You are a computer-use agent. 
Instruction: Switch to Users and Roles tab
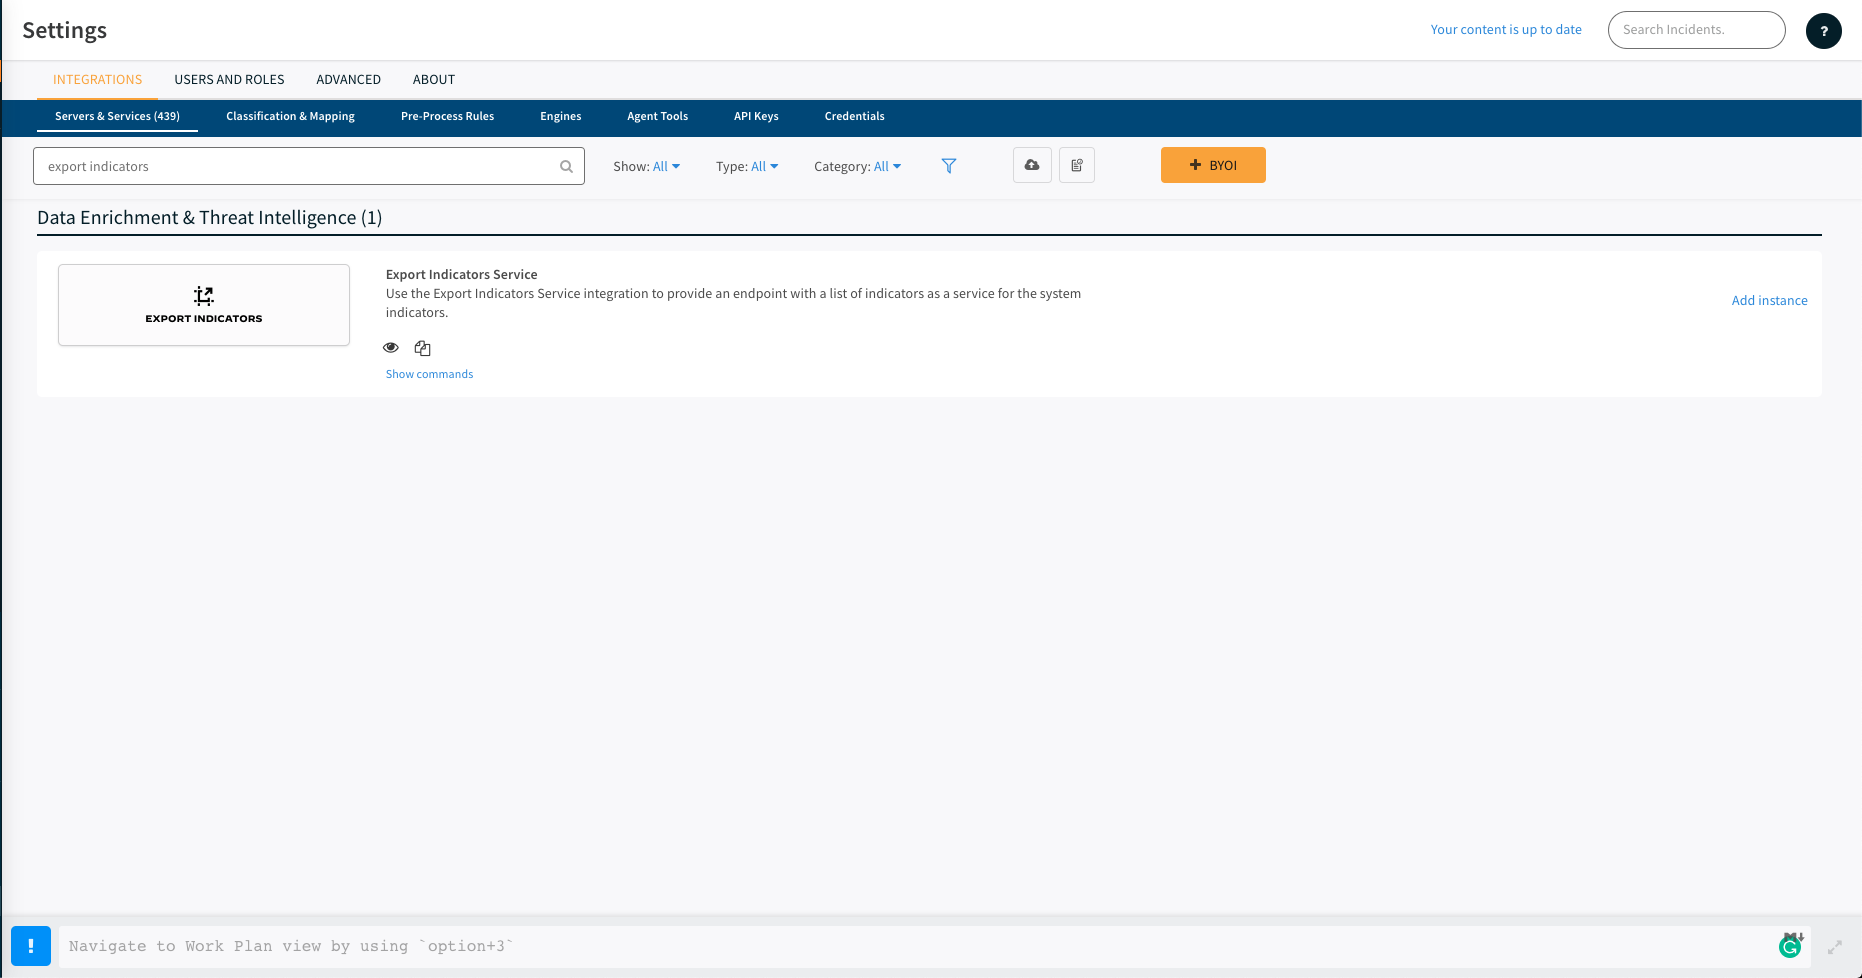(x=229, y=80)
